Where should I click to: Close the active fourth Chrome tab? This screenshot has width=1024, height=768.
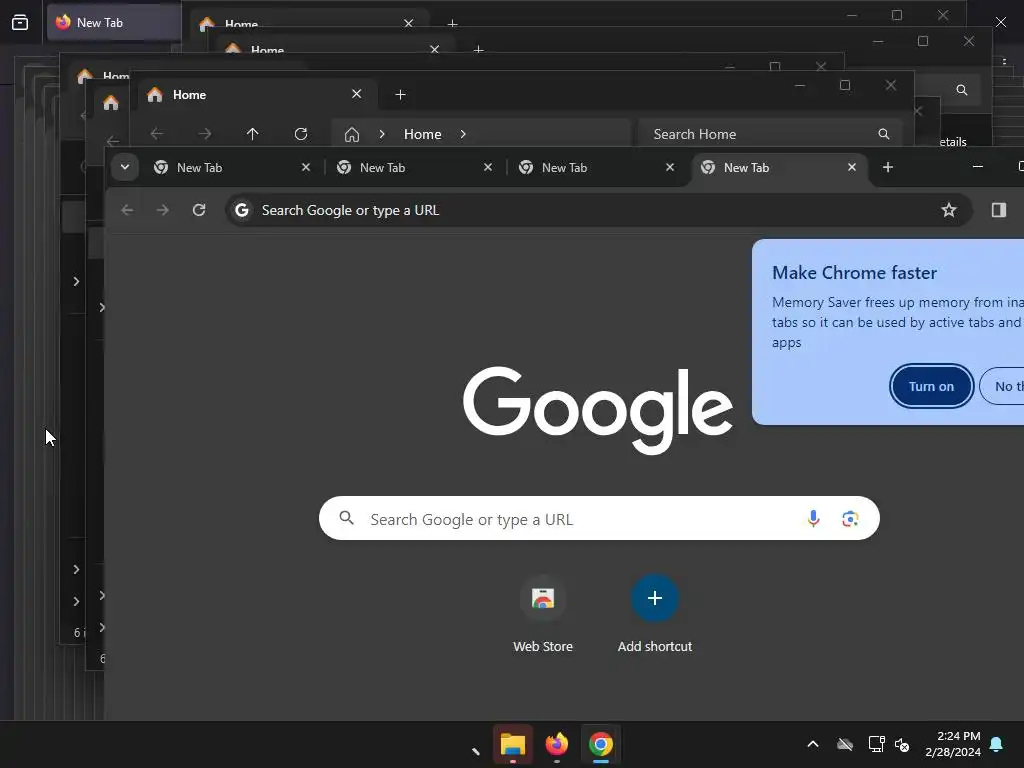(852, 167)
